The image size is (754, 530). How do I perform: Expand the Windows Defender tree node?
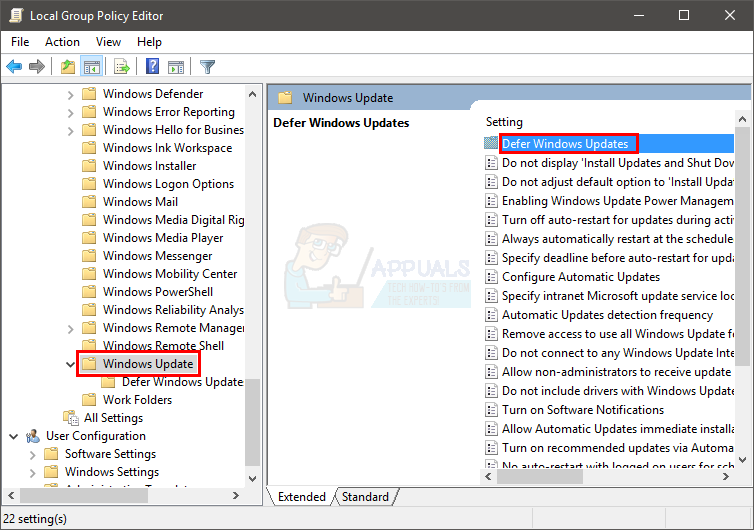pyautogui.click(x=71, y=94)
